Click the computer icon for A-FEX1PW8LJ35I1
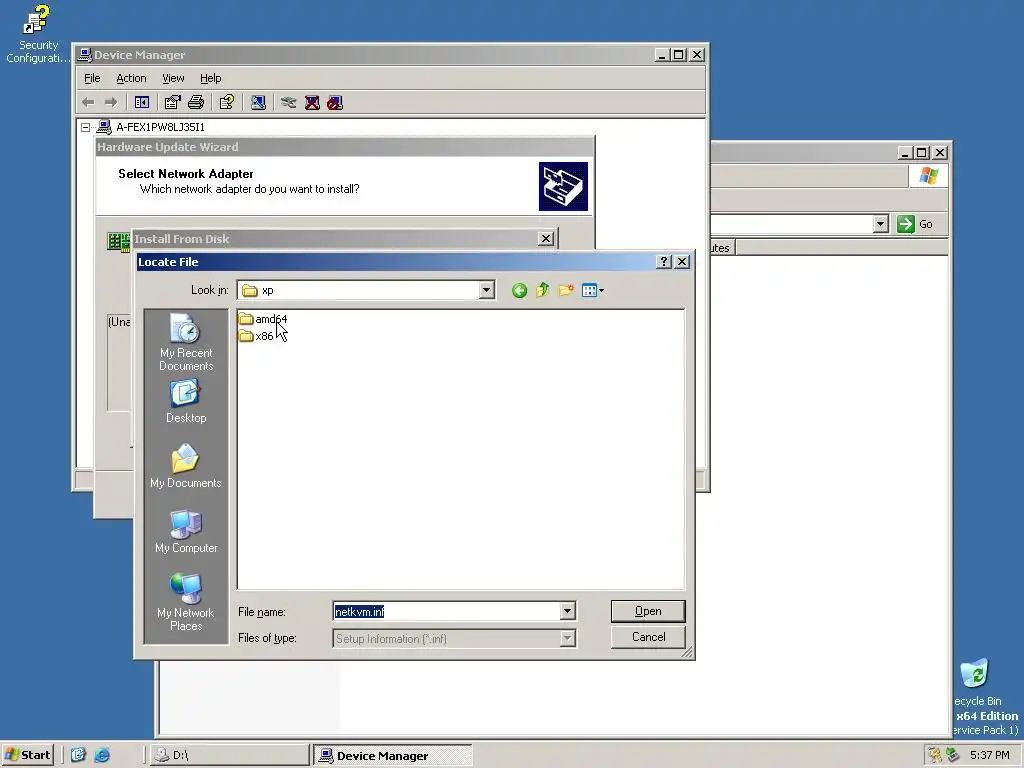Image resolution: width=1024 pixels, height=768 pixels. point(104,127)
